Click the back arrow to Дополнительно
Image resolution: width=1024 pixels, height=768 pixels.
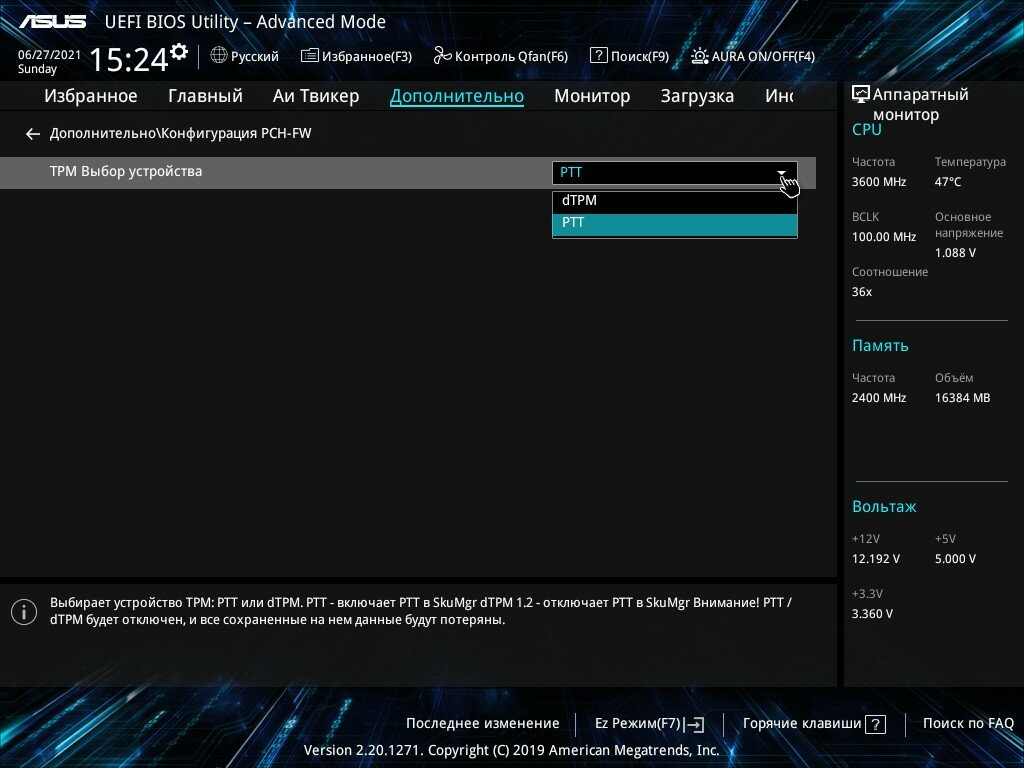tap(33, 134)
